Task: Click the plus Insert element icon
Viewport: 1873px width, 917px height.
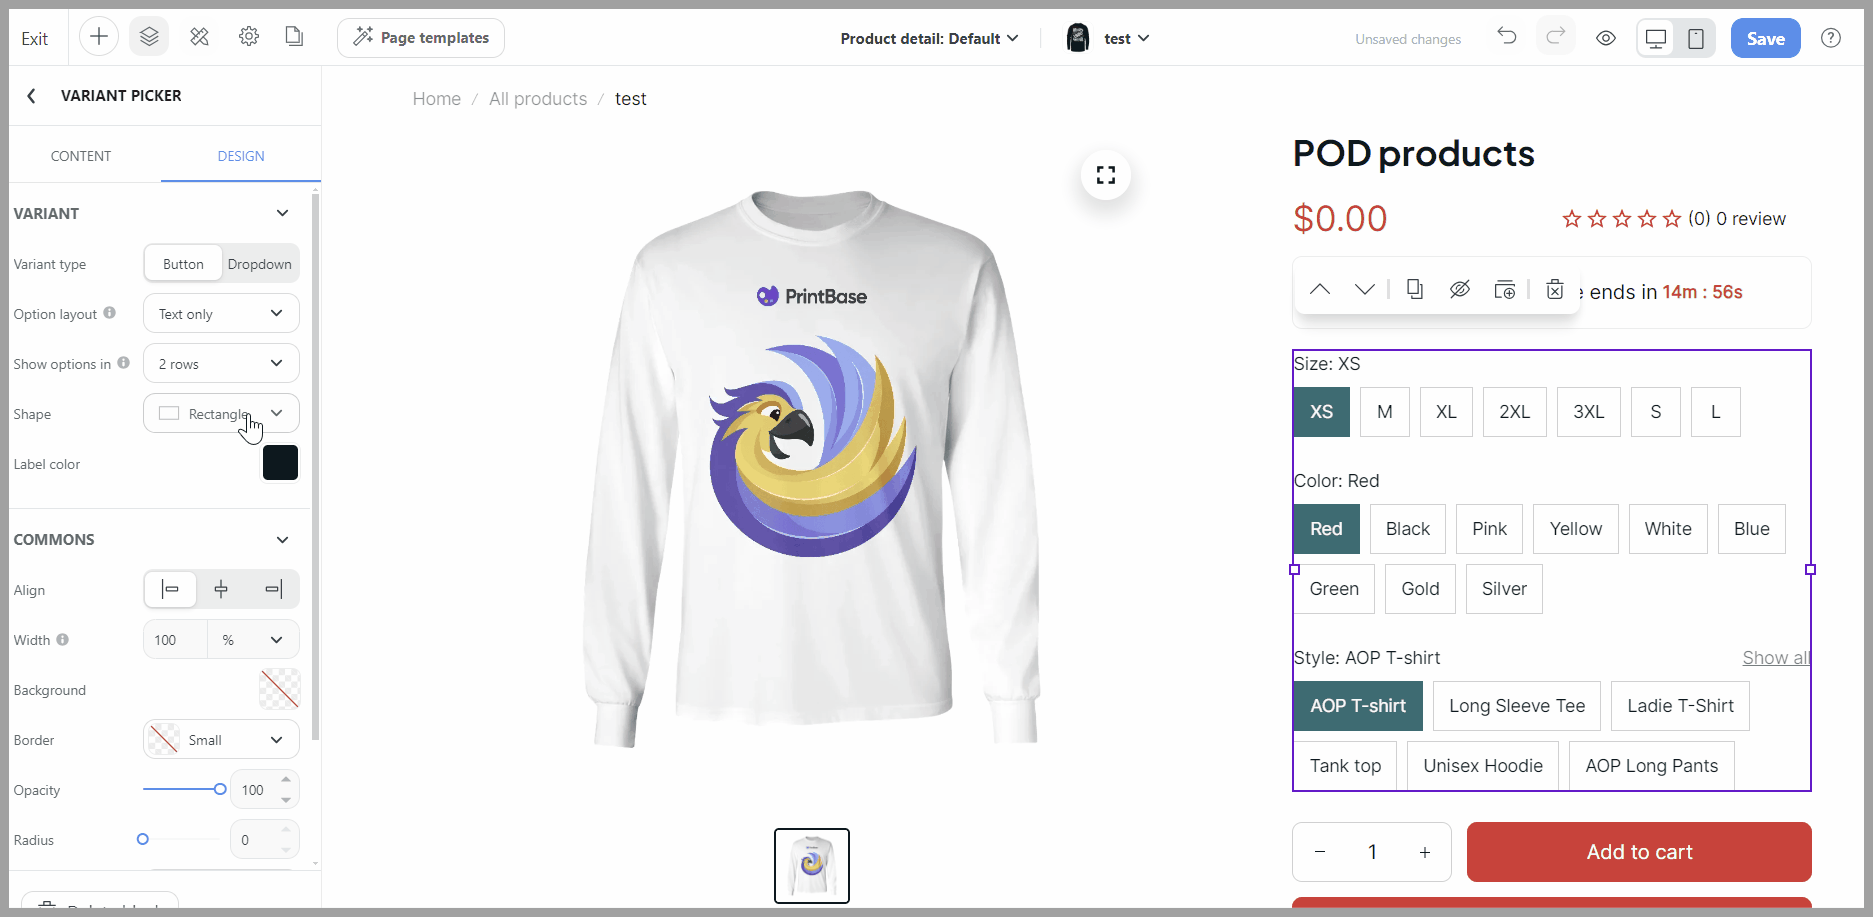Action: (99, 38)
